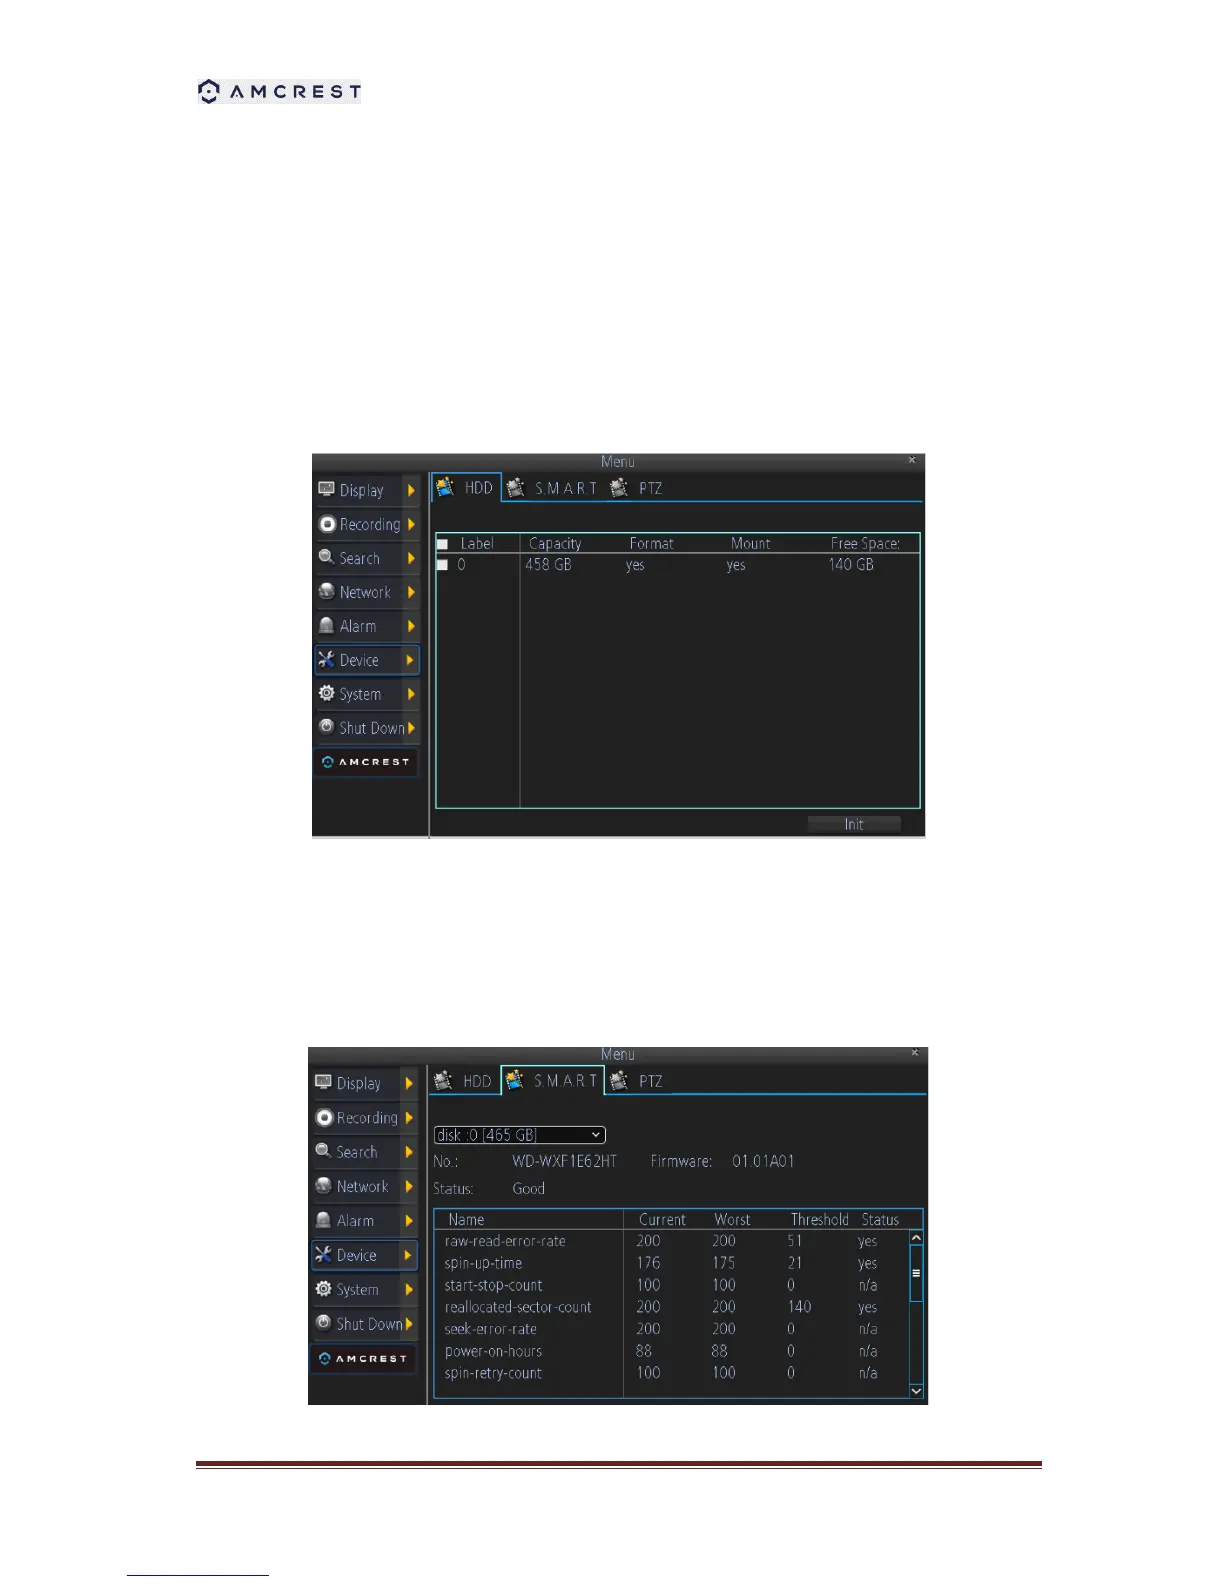Close the menu window showing the HDD table
The image size is (1224, 1584).
click(912, 460)
